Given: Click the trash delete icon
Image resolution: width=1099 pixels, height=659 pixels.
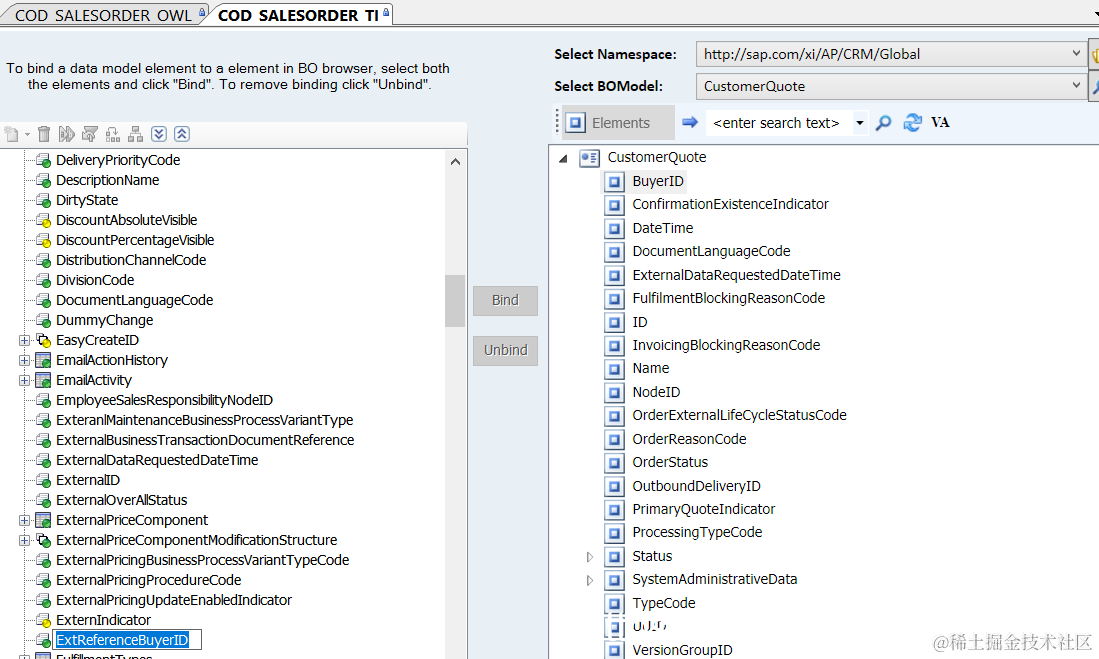Looking at the screenshot, I should pos(43,134).
